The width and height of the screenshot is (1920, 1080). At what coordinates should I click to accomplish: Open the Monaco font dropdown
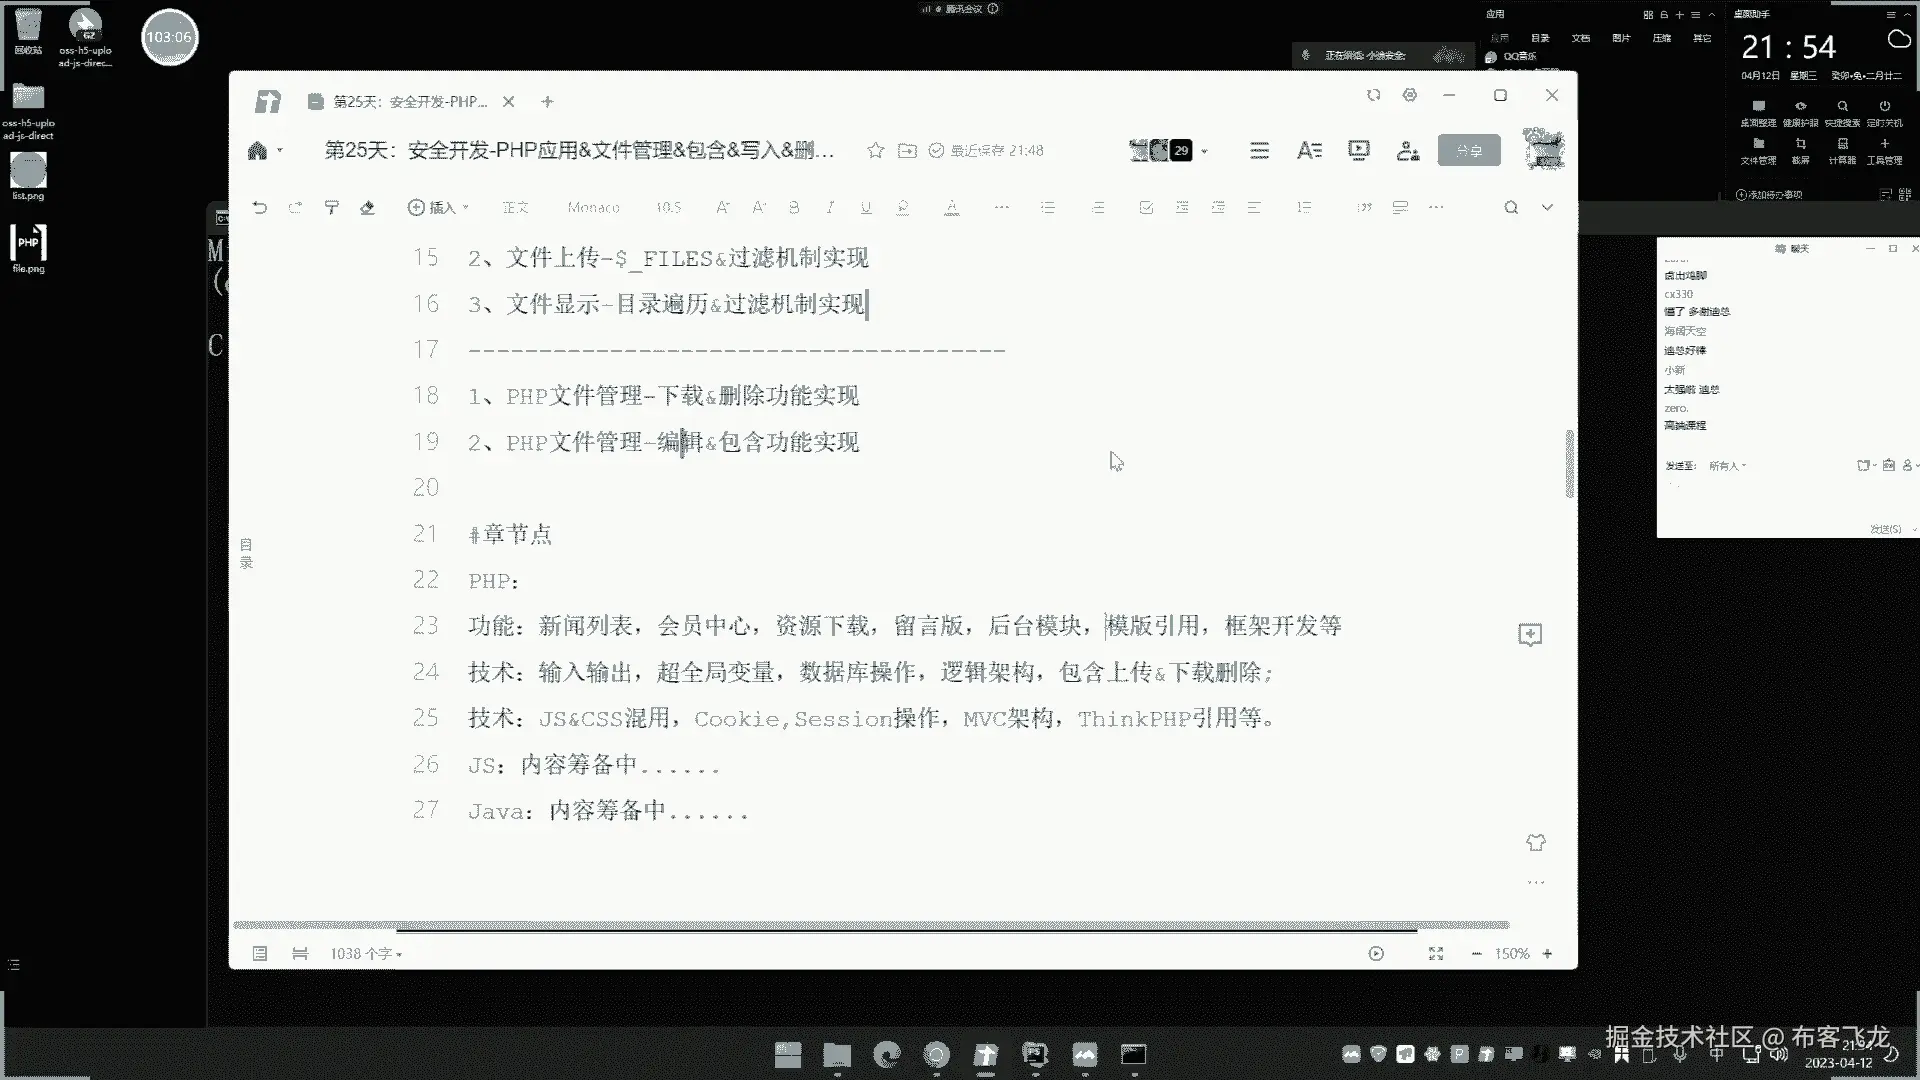[x=593, y=207]
